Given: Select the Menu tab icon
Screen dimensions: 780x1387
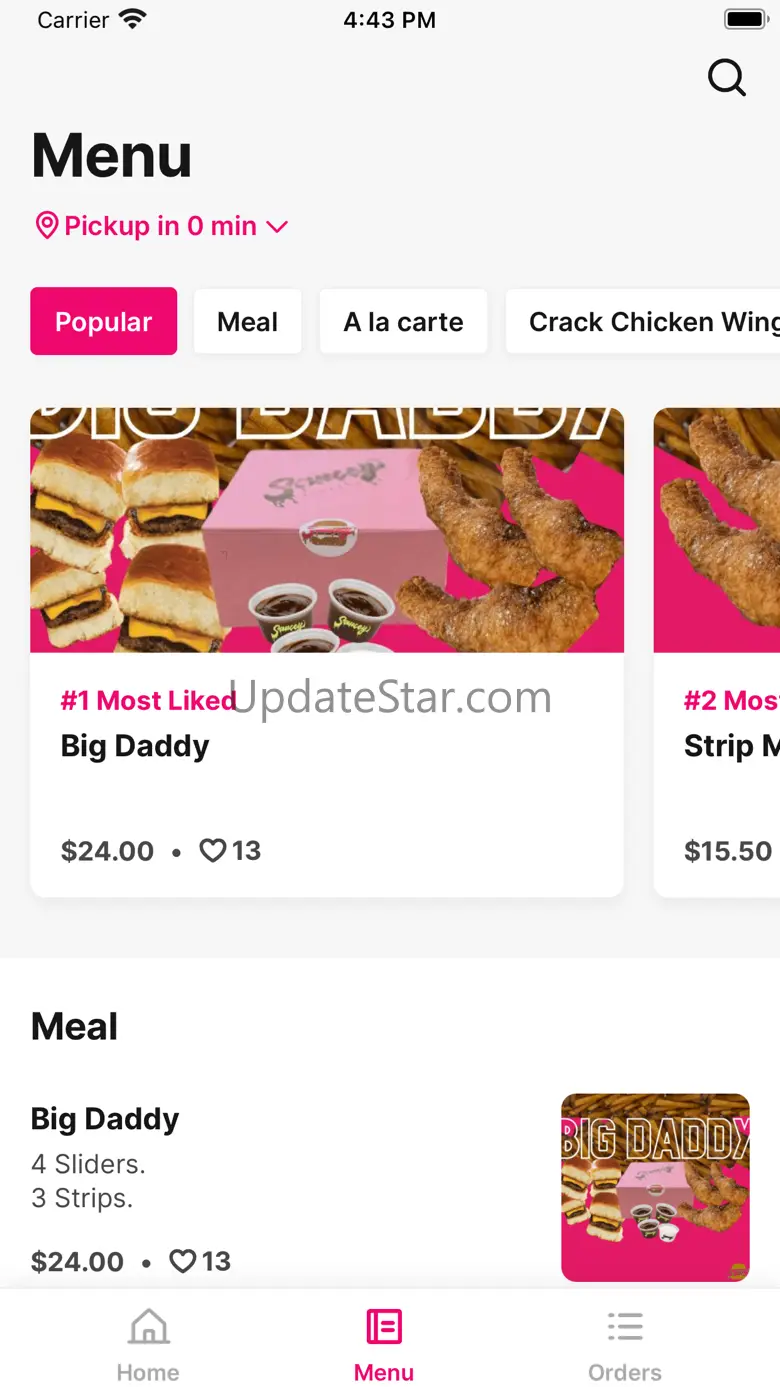Looking at the screenshot, I should tap(384, 1328).
